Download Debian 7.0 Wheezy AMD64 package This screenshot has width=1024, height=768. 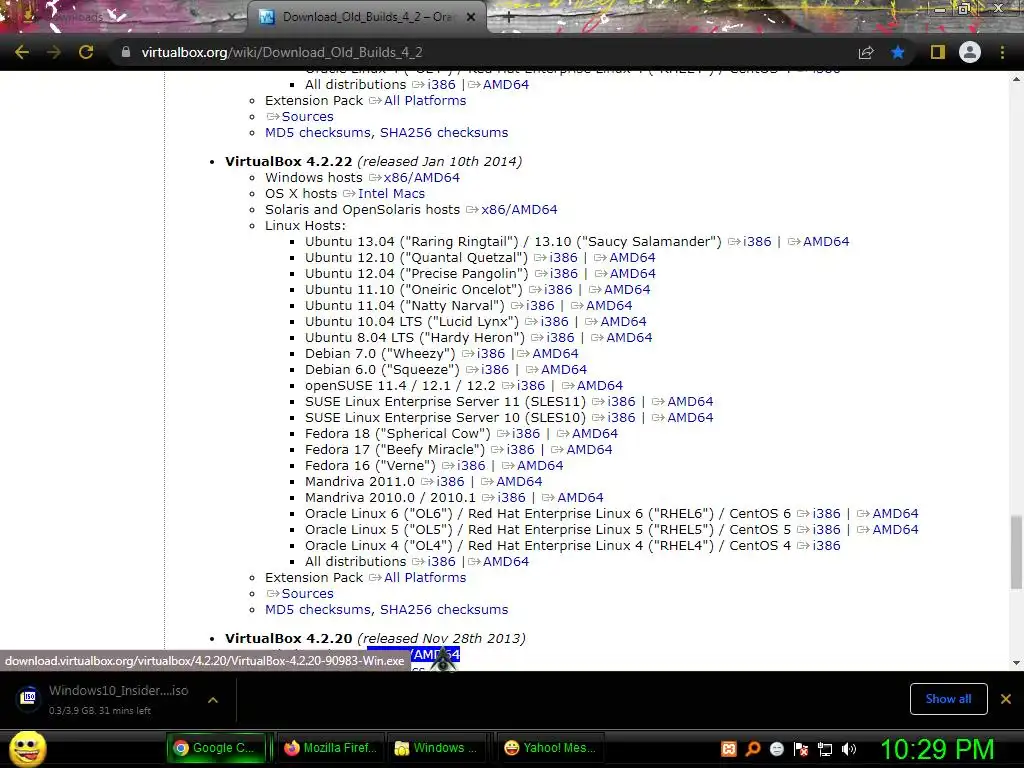555,354
